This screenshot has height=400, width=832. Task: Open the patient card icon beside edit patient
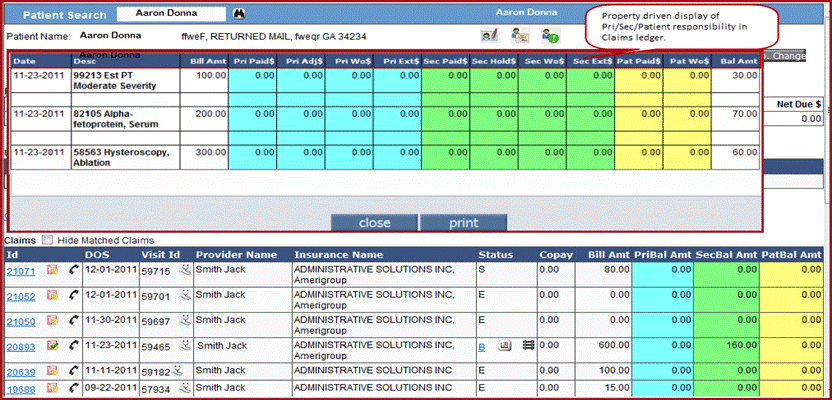(519, 36)
